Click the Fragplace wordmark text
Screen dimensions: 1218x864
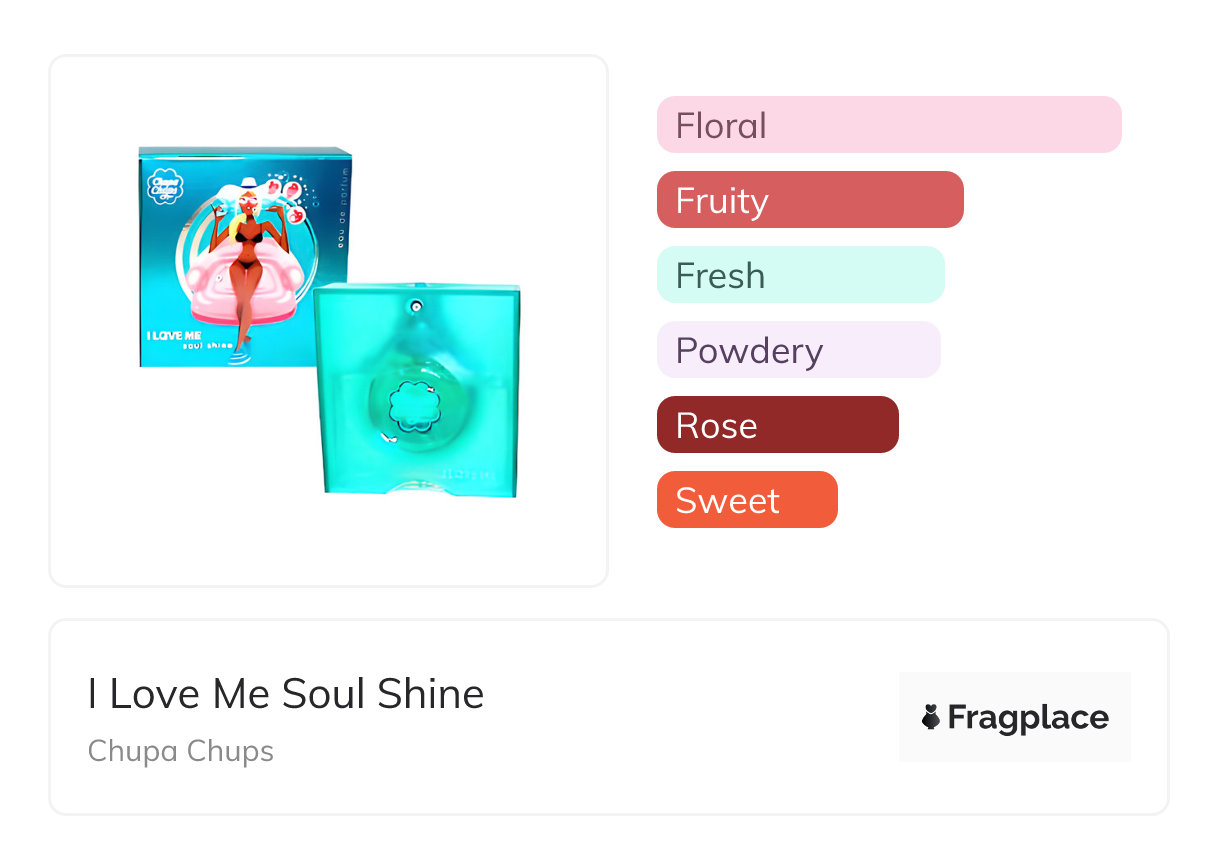[x=1028, y=717]
